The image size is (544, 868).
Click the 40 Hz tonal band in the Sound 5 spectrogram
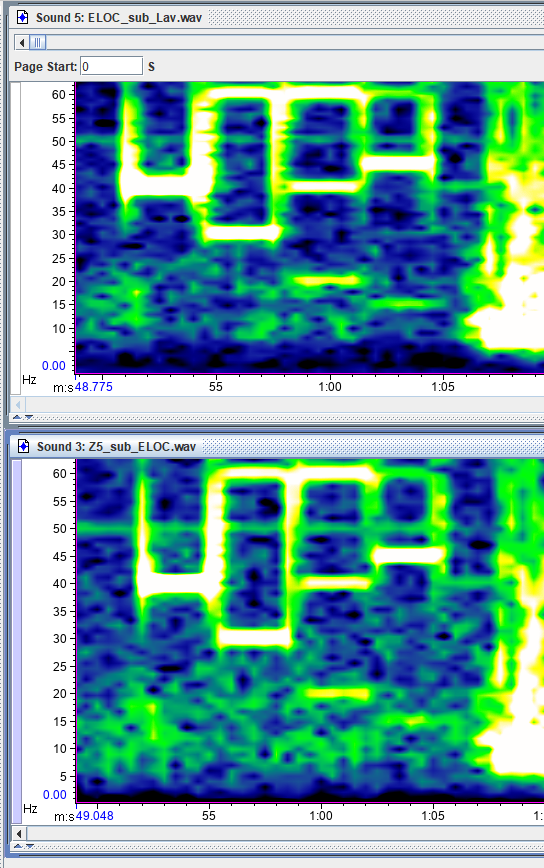click(166, 186)
